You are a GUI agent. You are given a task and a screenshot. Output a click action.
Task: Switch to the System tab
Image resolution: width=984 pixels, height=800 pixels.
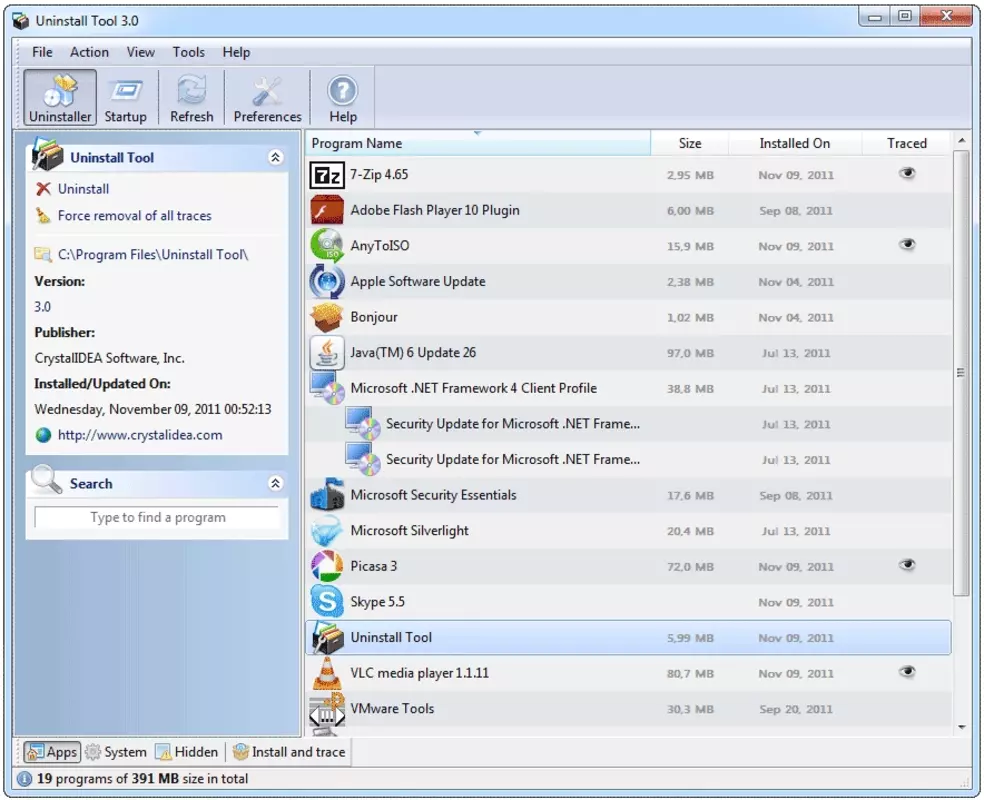[x=116, y=752]
